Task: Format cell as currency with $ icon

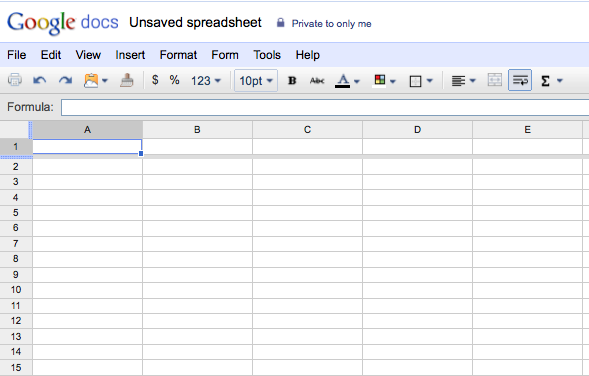Action: pos(155,80)
